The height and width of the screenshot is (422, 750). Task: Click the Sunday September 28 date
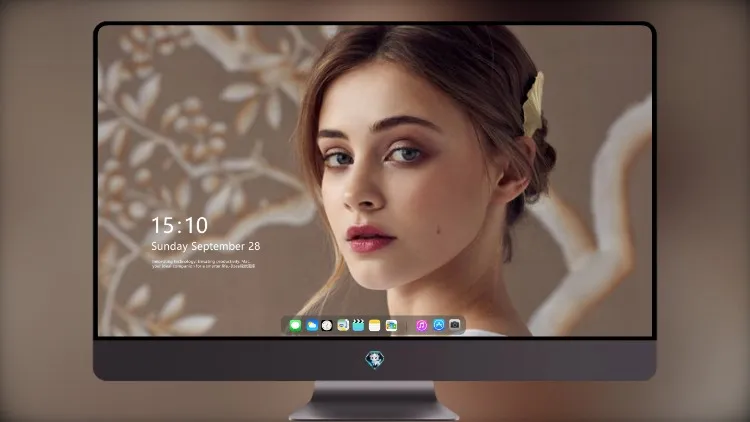206,246
